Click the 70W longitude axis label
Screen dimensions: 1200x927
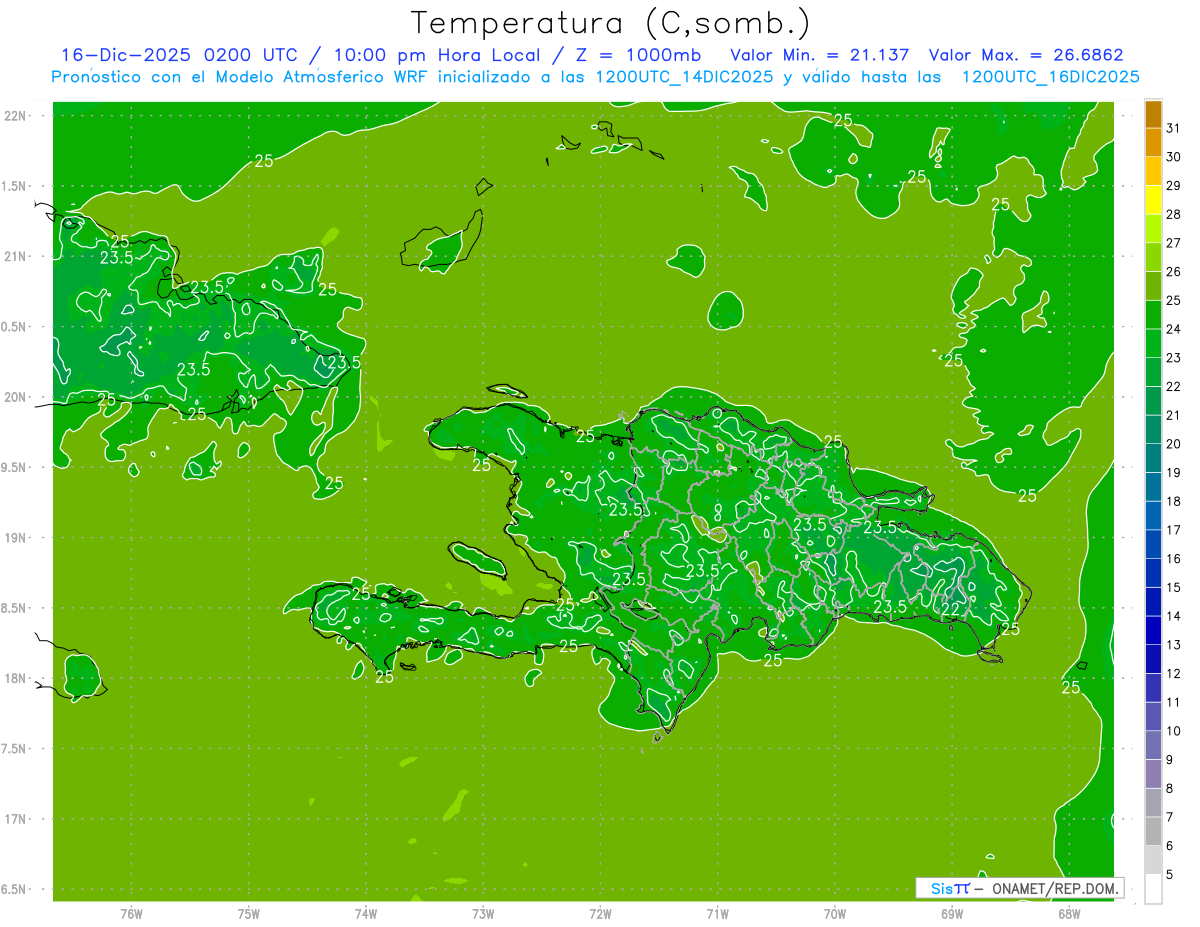click(x=835, y=913)
